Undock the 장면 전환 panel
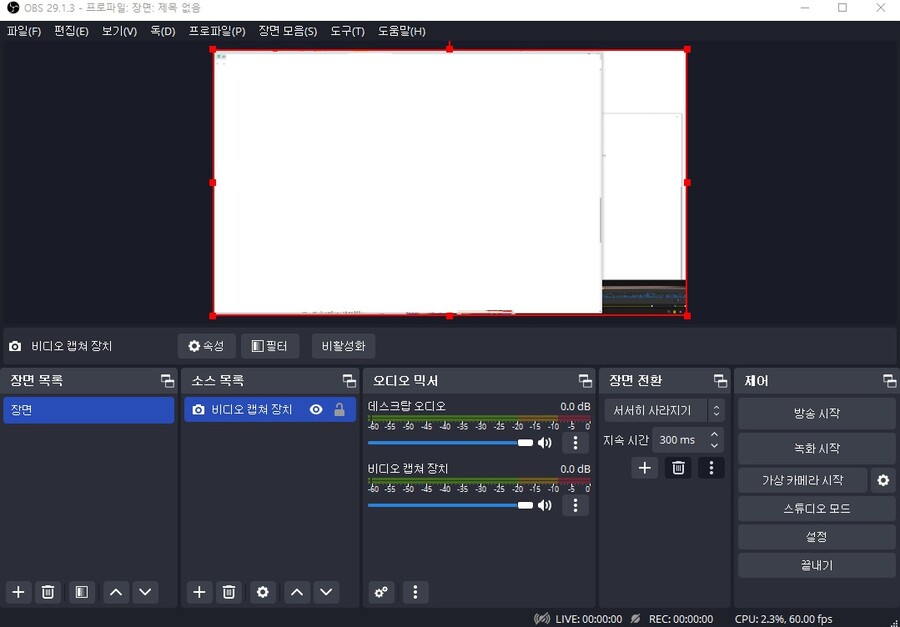Viewport: 900px width, 627px height. pos(720,380)
